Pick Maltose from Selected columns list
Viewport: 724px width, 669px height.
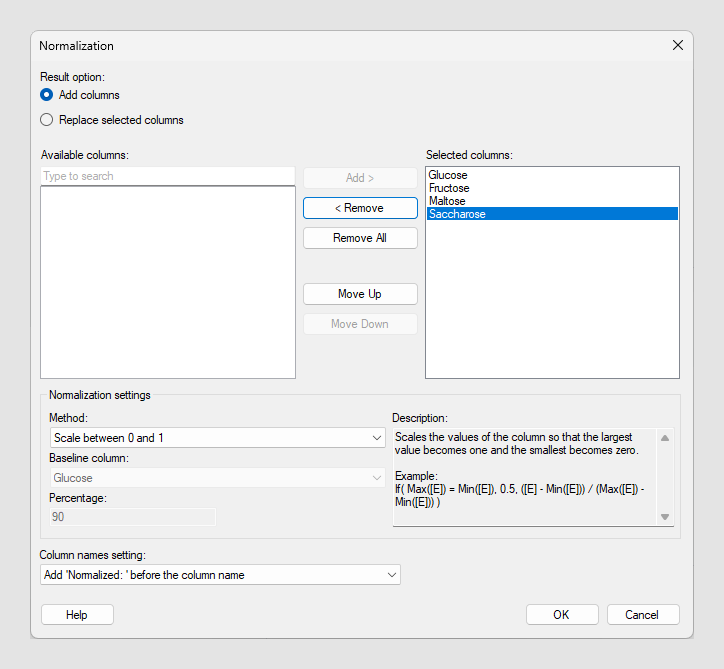tap(447, 201)
